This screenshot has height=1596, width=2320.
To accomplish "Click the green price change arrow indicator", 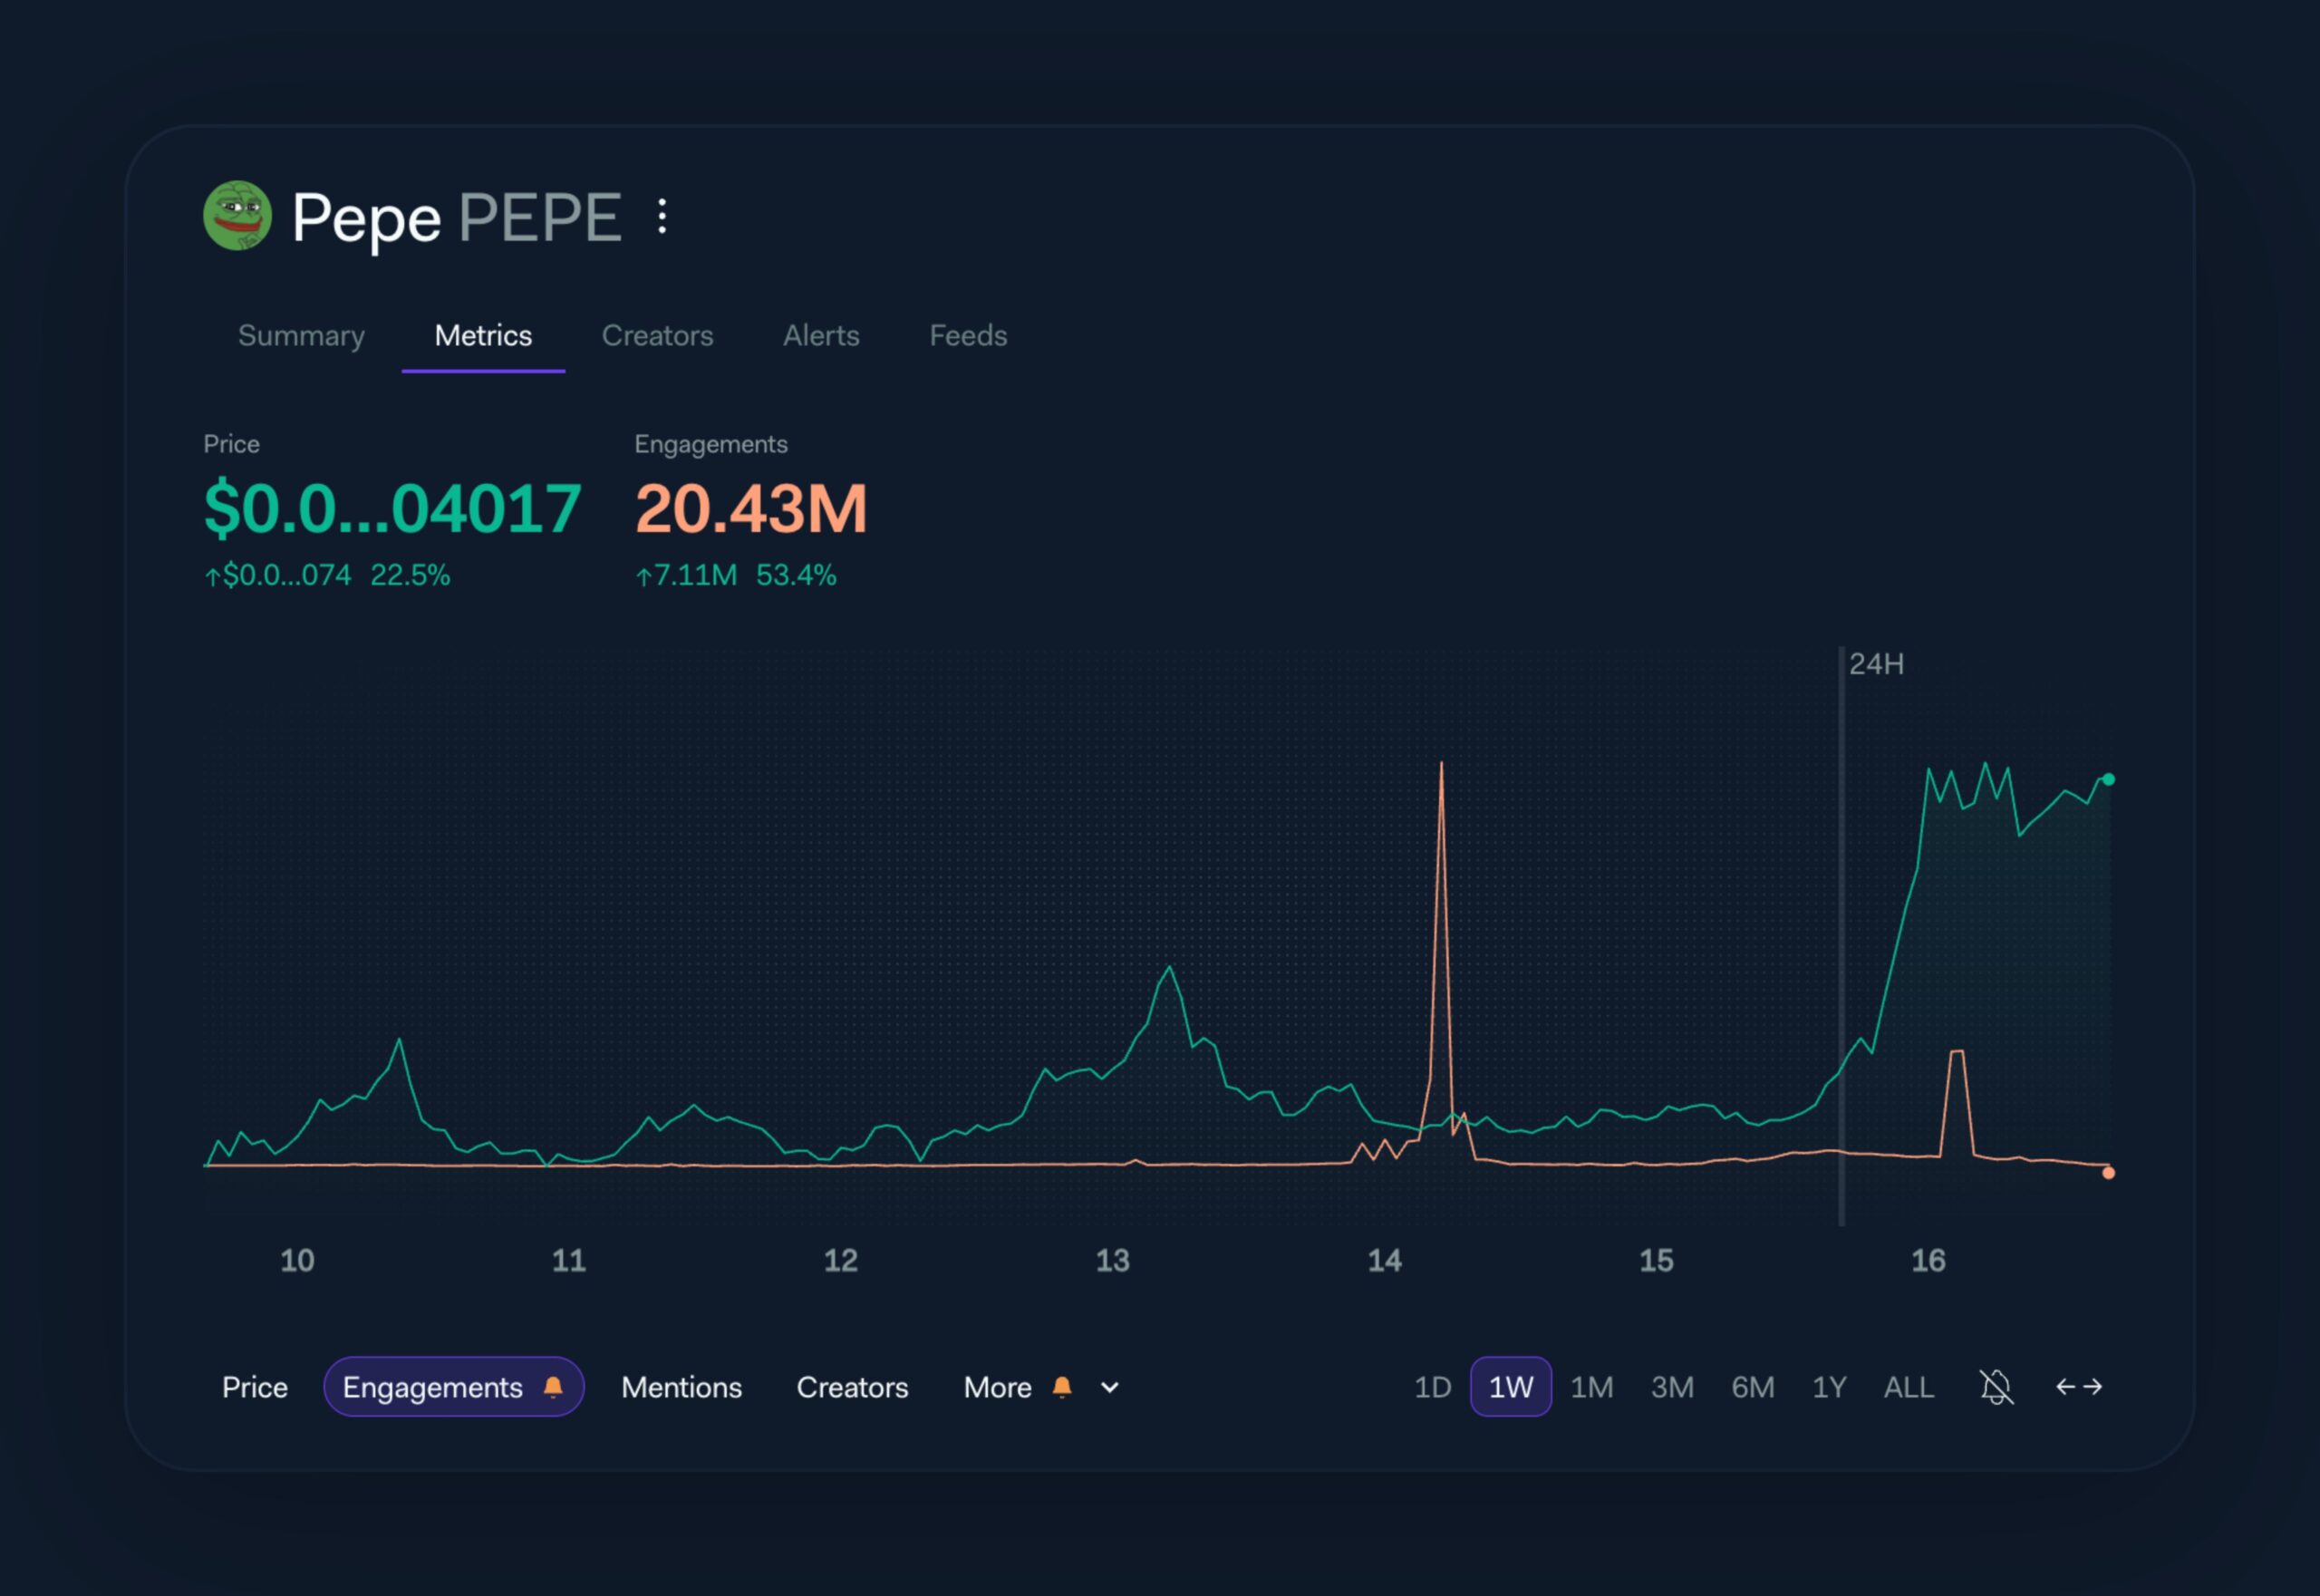I will pyautogui.click(x=211, y=575).
